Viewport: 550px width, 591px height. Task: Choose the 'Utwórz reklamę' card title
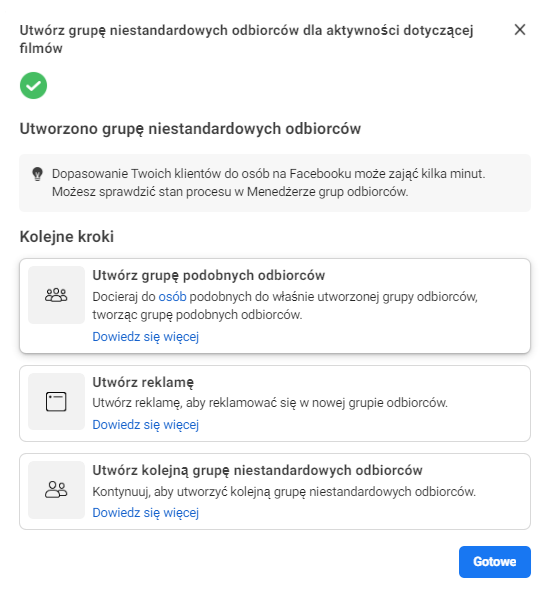tap(143, 382)
